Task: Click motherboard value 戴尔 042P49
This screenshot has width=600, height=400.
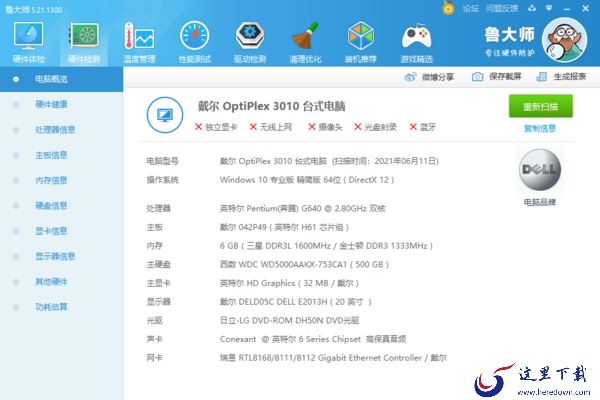Action: pos(284,227)
